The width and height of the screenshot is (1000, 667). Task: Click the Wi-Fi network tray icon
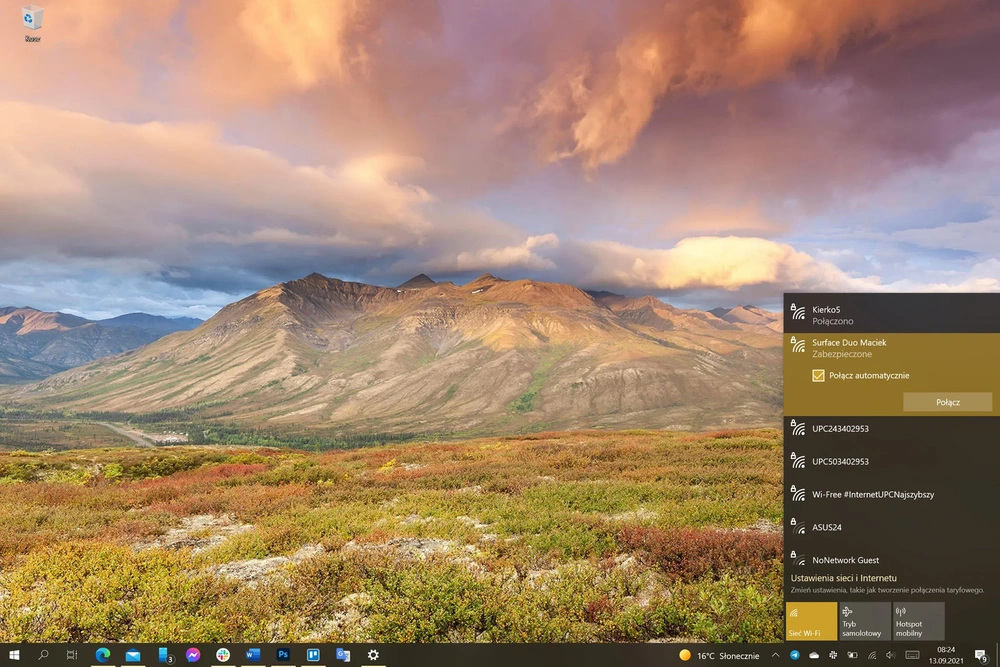pyautogui.click(x=872, y=656)
